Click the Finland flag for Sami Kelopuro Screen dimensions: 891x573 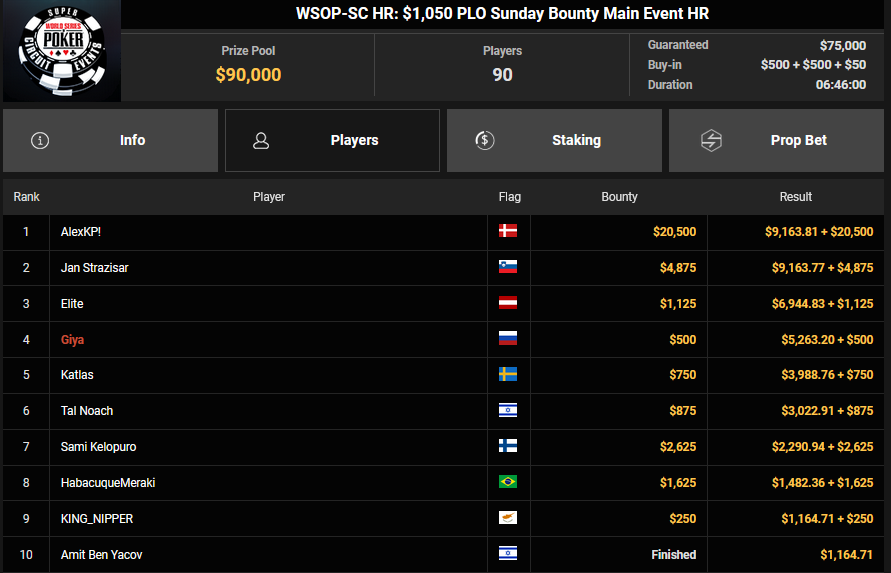[x=508, y=447]
